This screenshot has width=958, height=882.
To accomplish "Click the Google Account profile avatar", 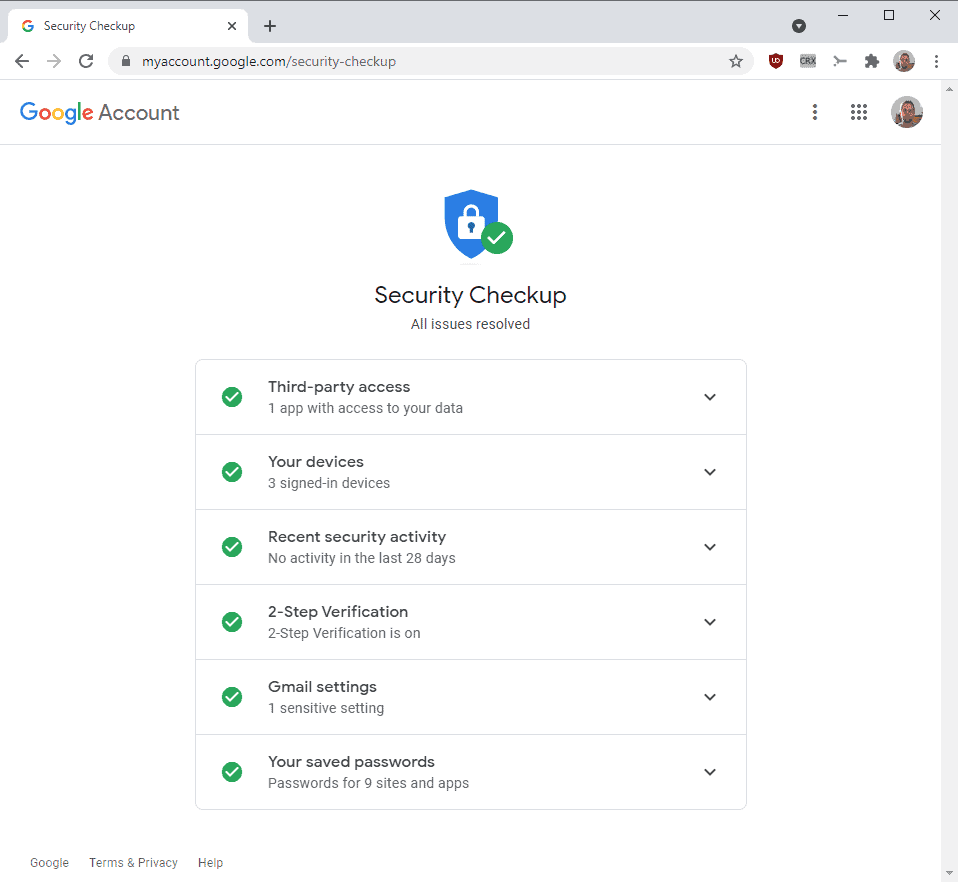I will tap(906, 112).
